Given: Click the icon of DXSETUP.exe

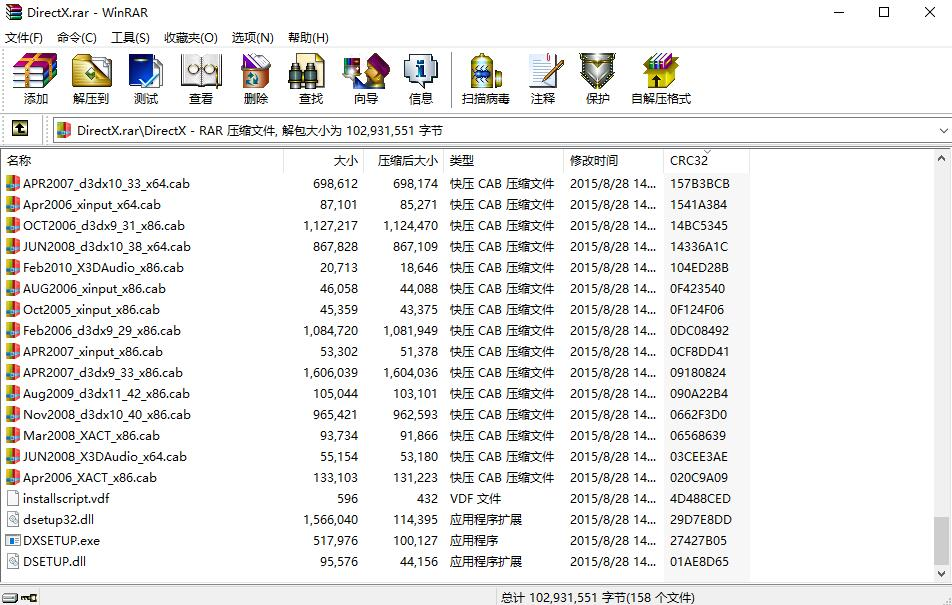Looking at the screenshot, I should click(x=13, y=541).
